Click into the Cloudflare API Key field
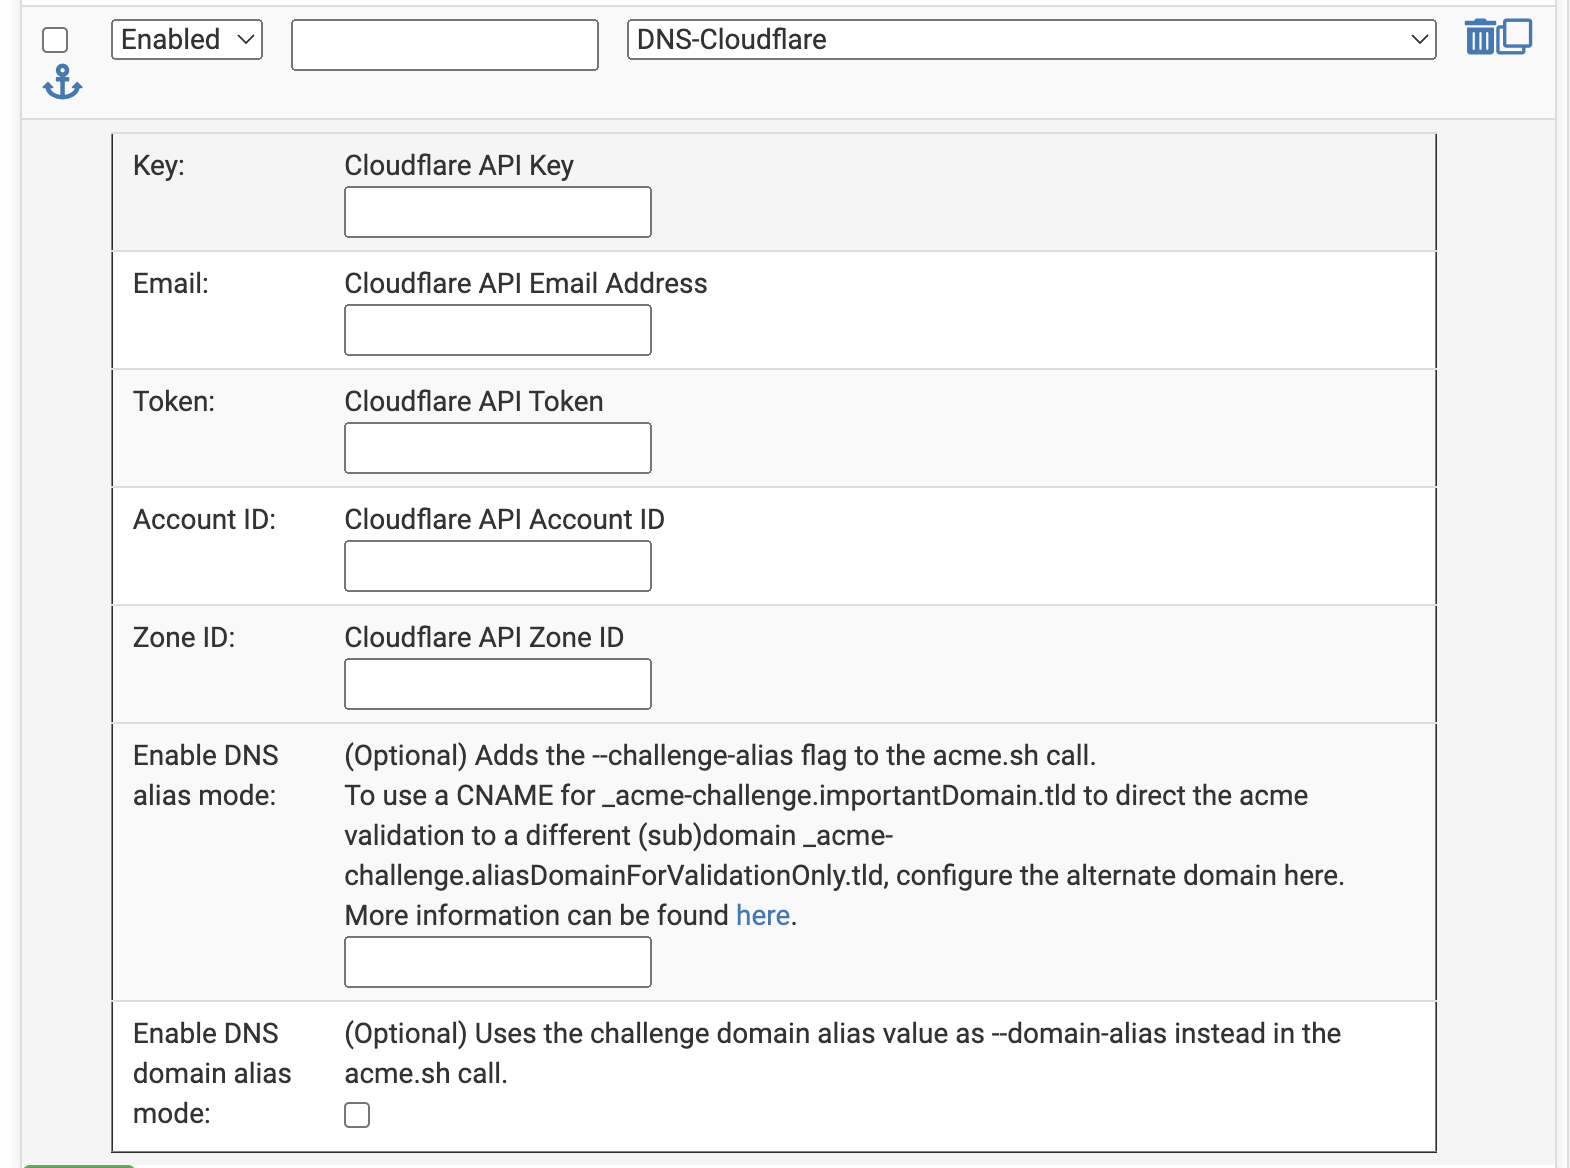Screen dimensions: 1570x1168 click(498, 212)
